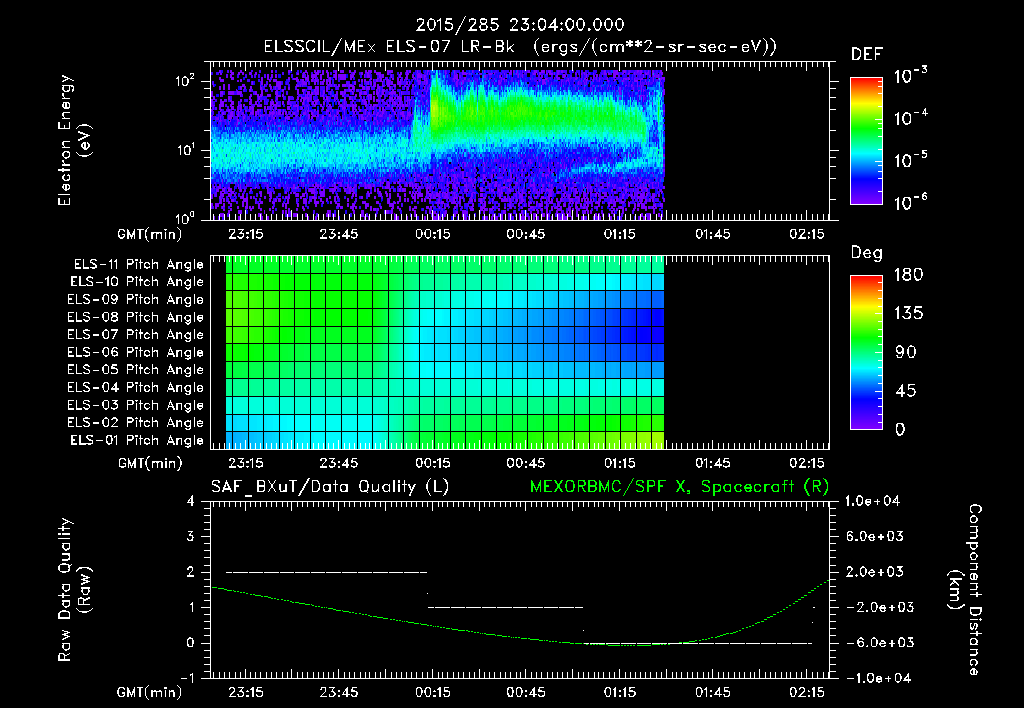The width and height of the screenshot is (1024, 708).
Task: Click the 180 value on Deg scale
Action: [x=908, y=275]
